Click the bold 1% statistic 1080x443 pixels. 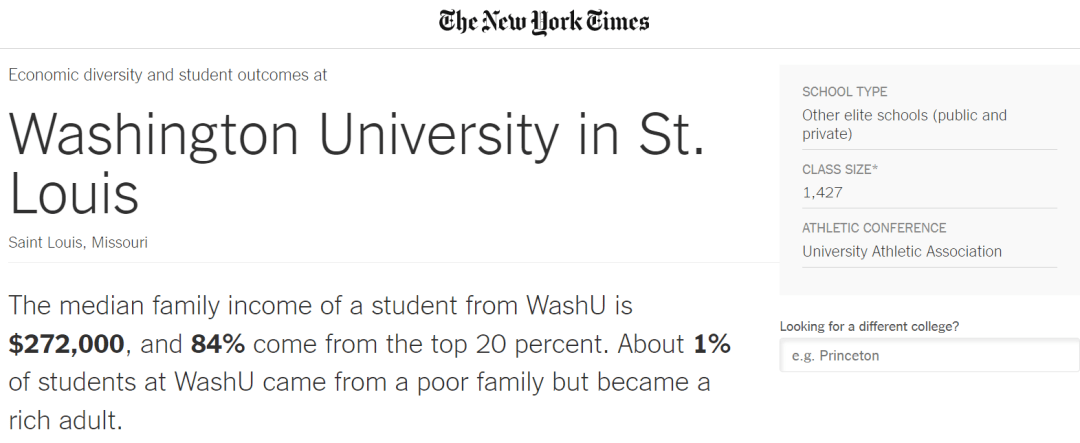pyautogui.click(x=712, y=344)
